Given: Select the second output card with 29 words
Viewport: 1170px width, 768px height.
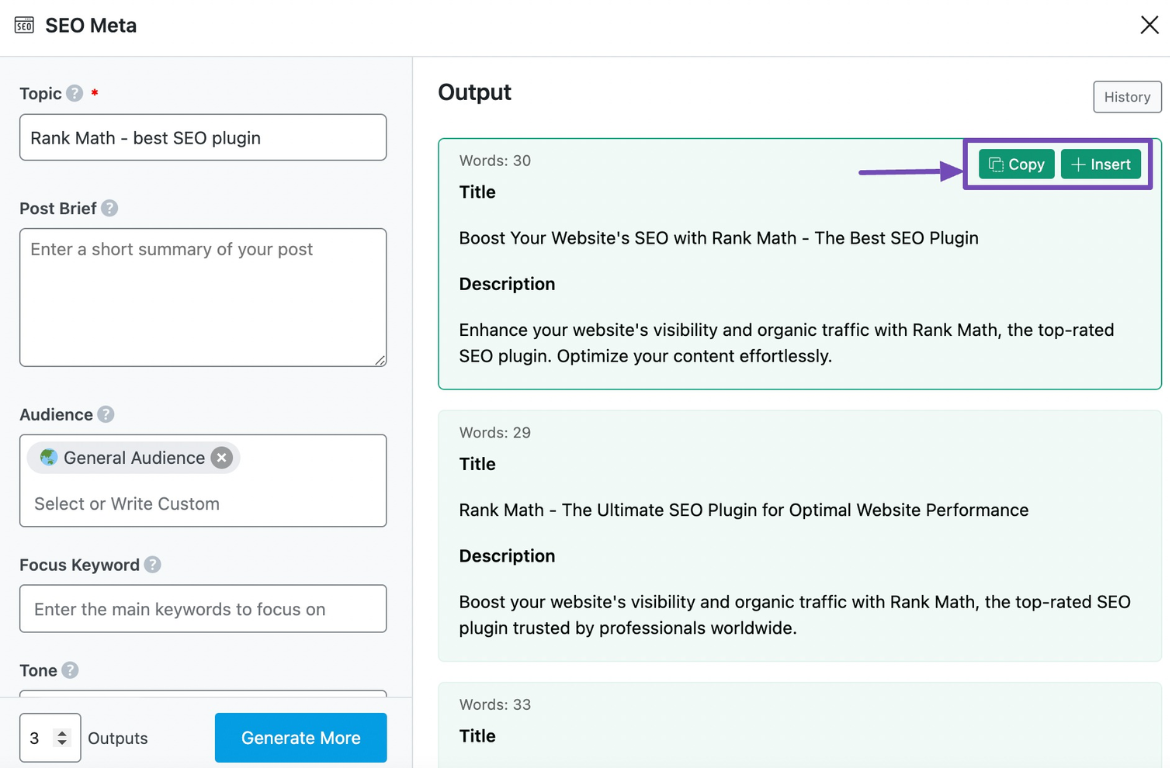Looking at the screenshot, I should coord(799,535).
